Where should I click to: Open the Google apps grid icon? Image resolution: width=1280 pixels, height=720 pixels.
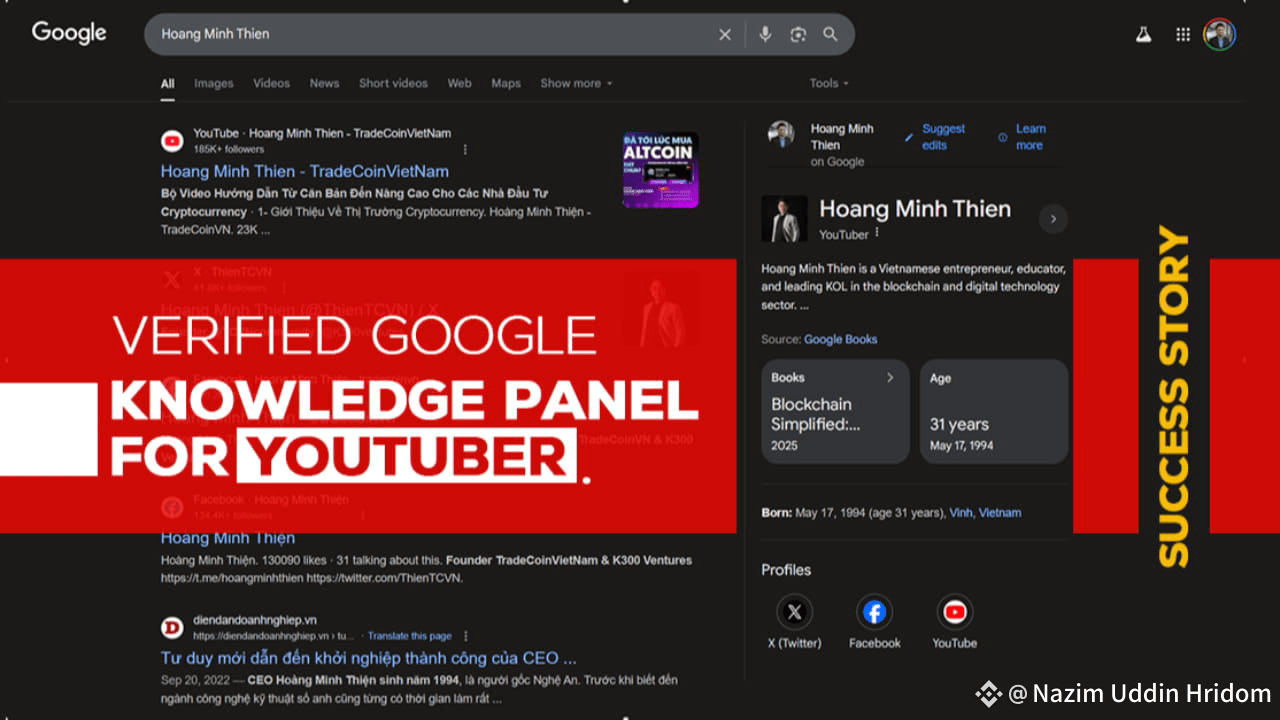(x=1183, y=34)
